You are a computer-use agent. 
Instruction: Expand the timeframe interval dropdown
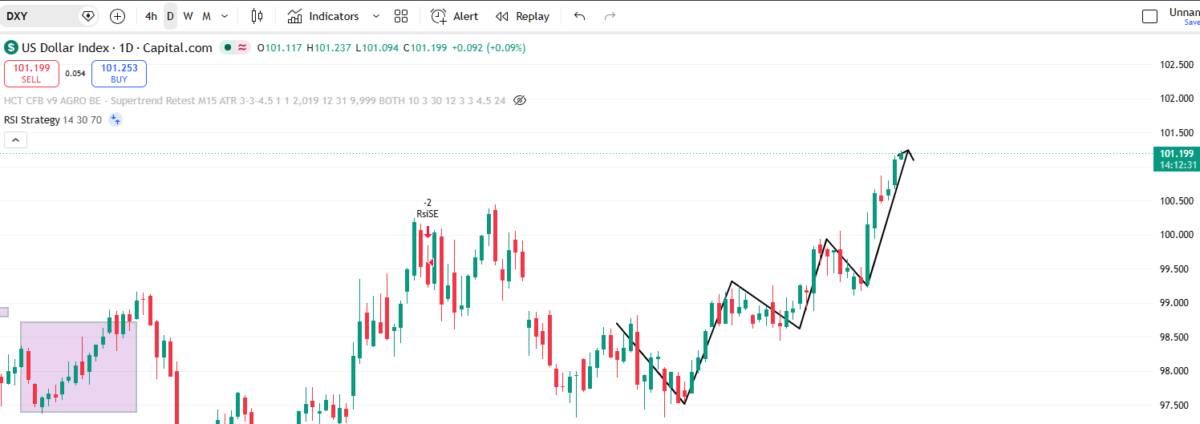tap(226, 16)
